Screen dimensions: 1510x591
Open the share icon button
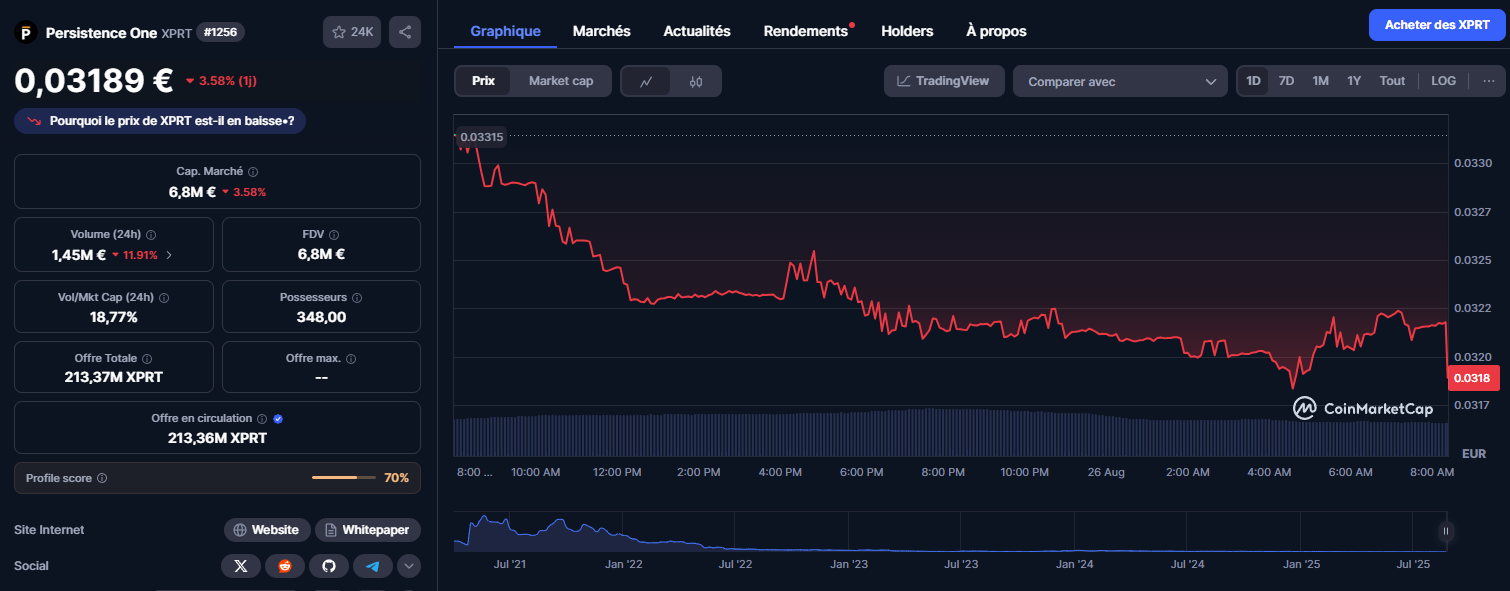pos(405,32)
